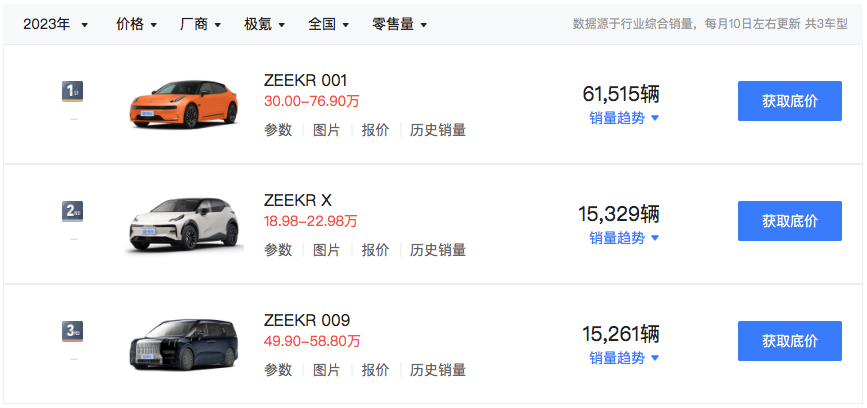Expand the 价格 price filter
867x408 pixels.
coord(137,23)
